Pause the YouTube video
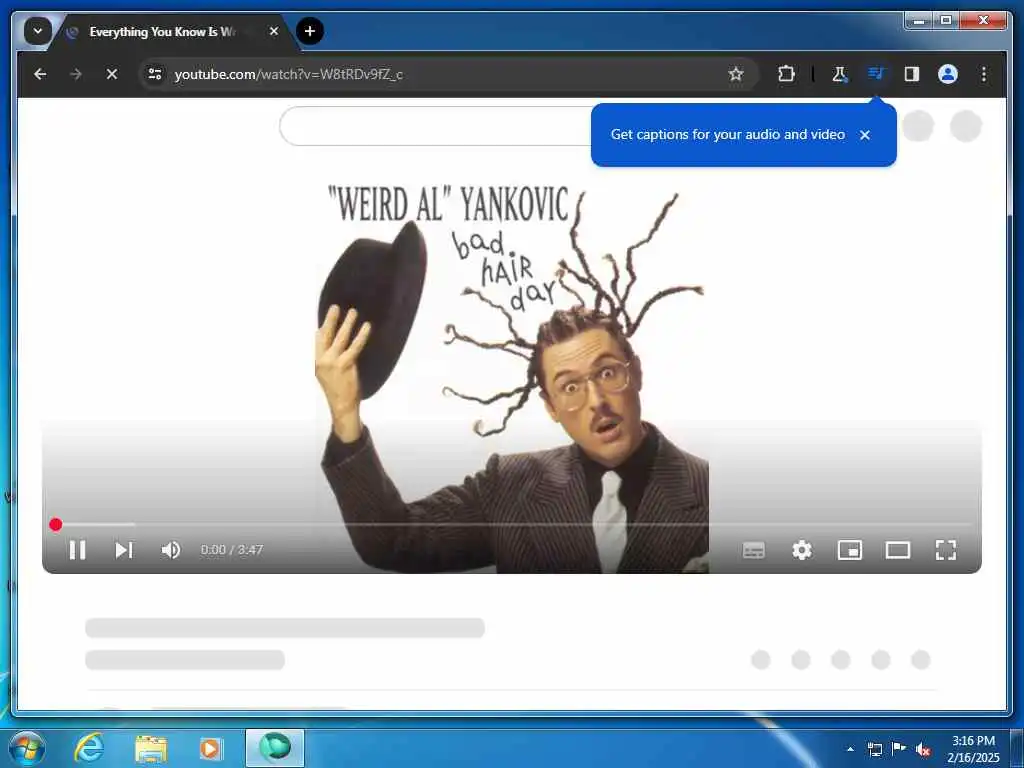1024x768 pixels. pyautogui.click(x=77, y=550)
